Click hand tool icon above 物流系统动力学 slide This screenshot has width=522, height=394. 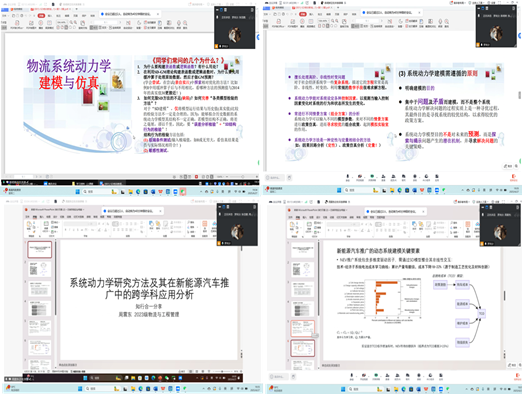[x=82, y=23]
